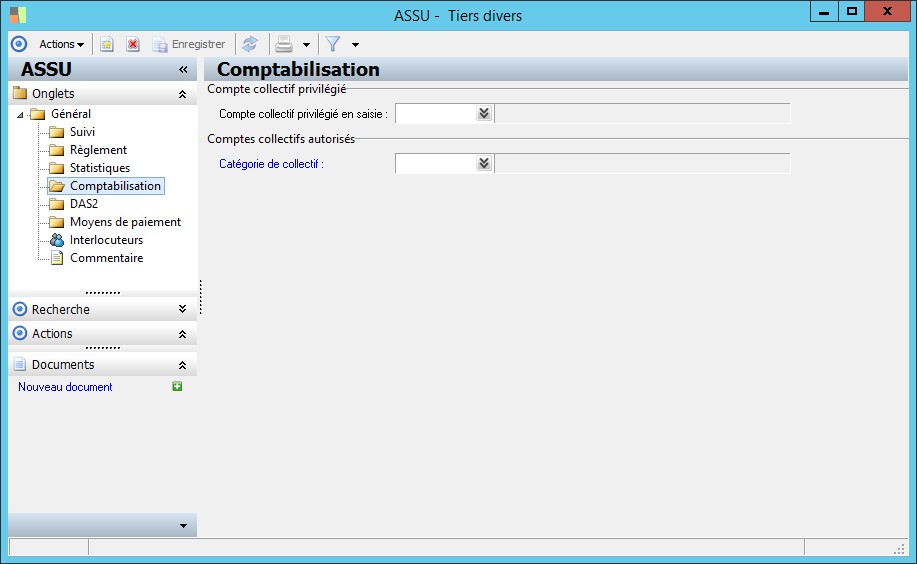
Task: Click the Règlement folder icon
Action: click(x=57, y=150)
